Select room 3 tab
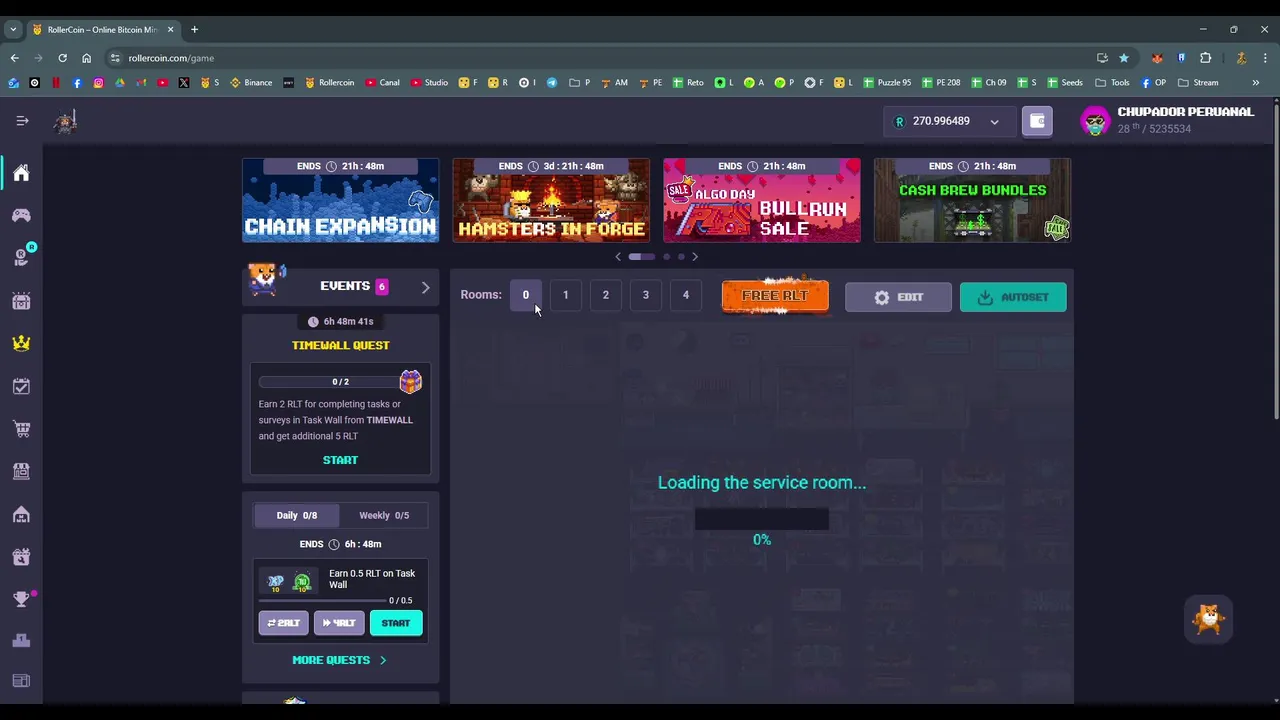The image size is (1280, 720). pyautogui.click(x=645, y=295)
